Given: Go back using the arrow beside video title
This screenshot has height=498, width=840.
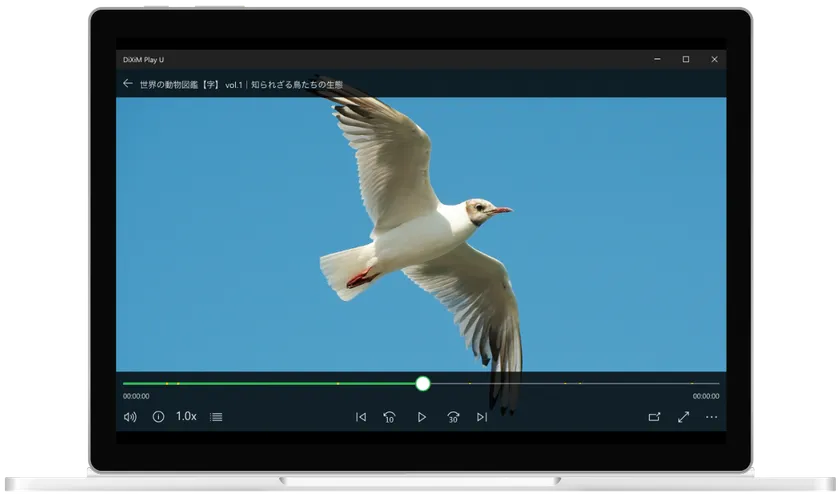Looking at the screenshot, I should click(128, 84).
